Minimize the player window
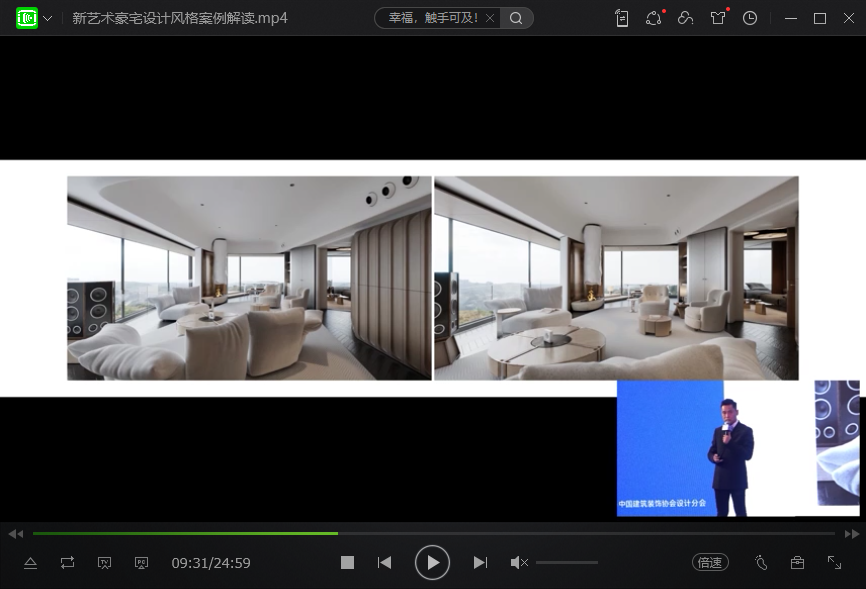 point(791,18)
